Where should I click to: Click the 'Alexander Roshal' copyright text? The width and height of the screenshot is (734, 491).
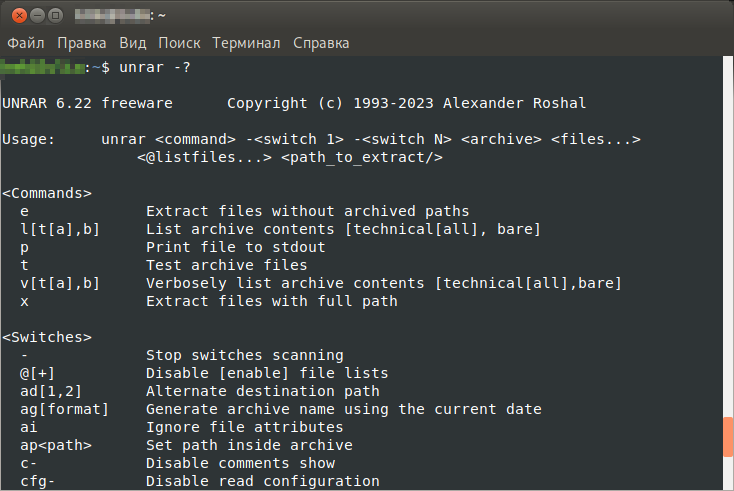click(514, 103)
